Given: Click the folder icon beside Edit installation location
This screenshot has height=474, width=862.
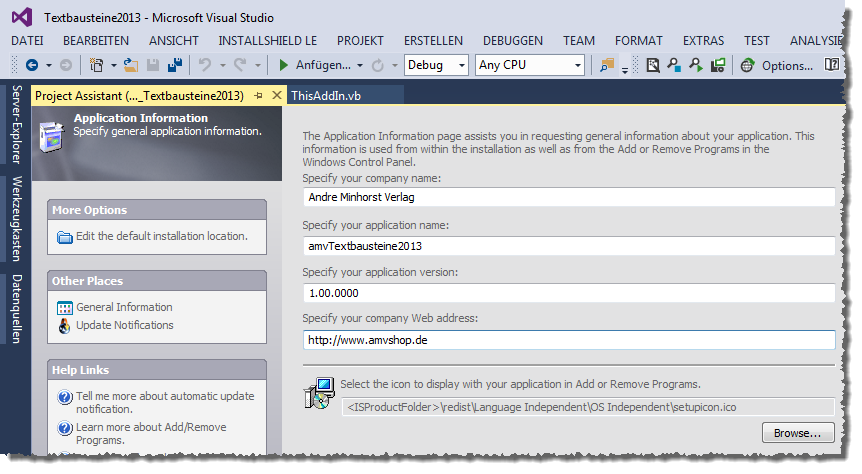Looking at the screenshot, I should click(65, 237).
